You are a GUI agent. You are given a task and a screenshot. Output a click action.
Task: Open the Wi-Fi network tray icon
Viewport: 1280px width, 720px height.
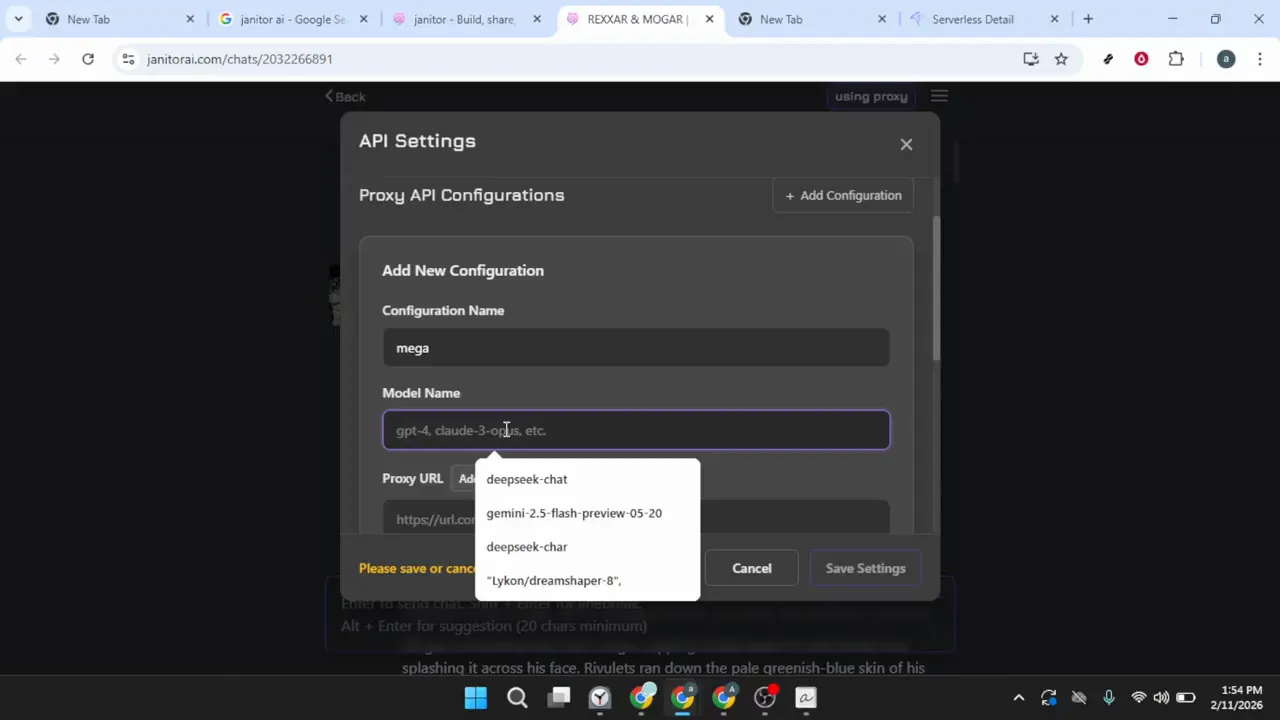[x=1138, y=698]
